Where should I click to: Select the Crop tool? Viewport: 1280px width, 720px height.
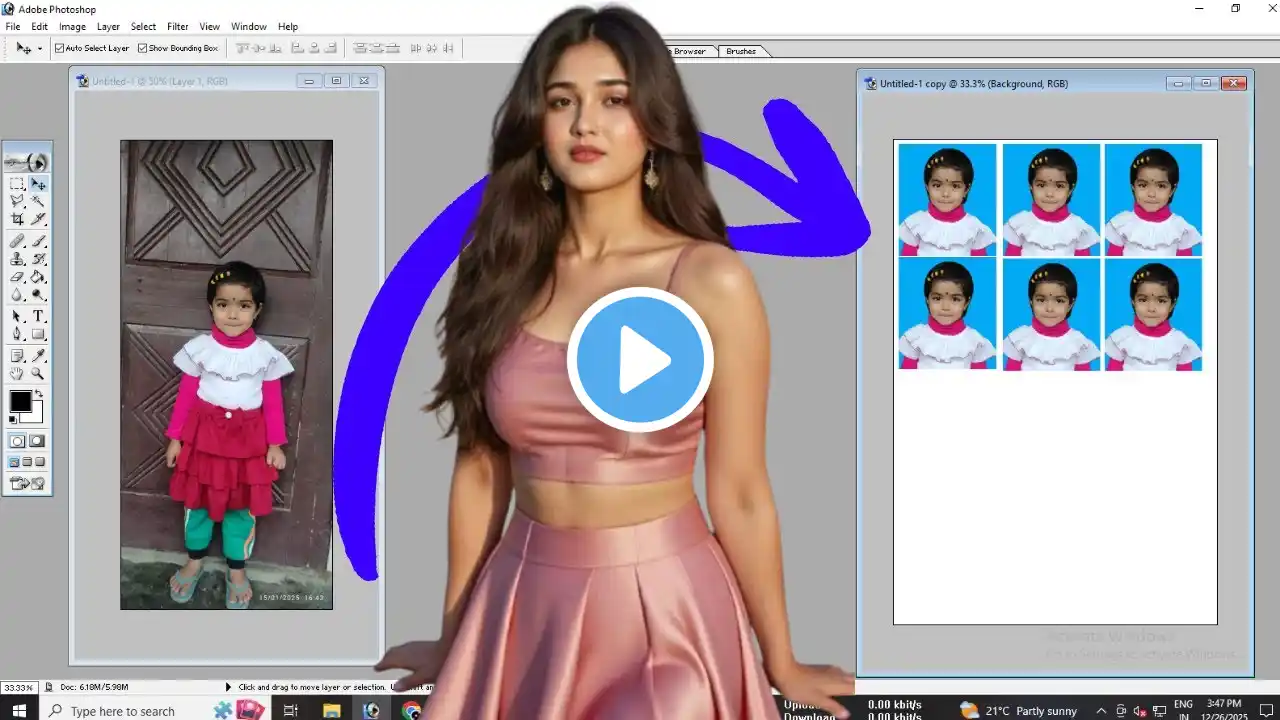(17, 219)
